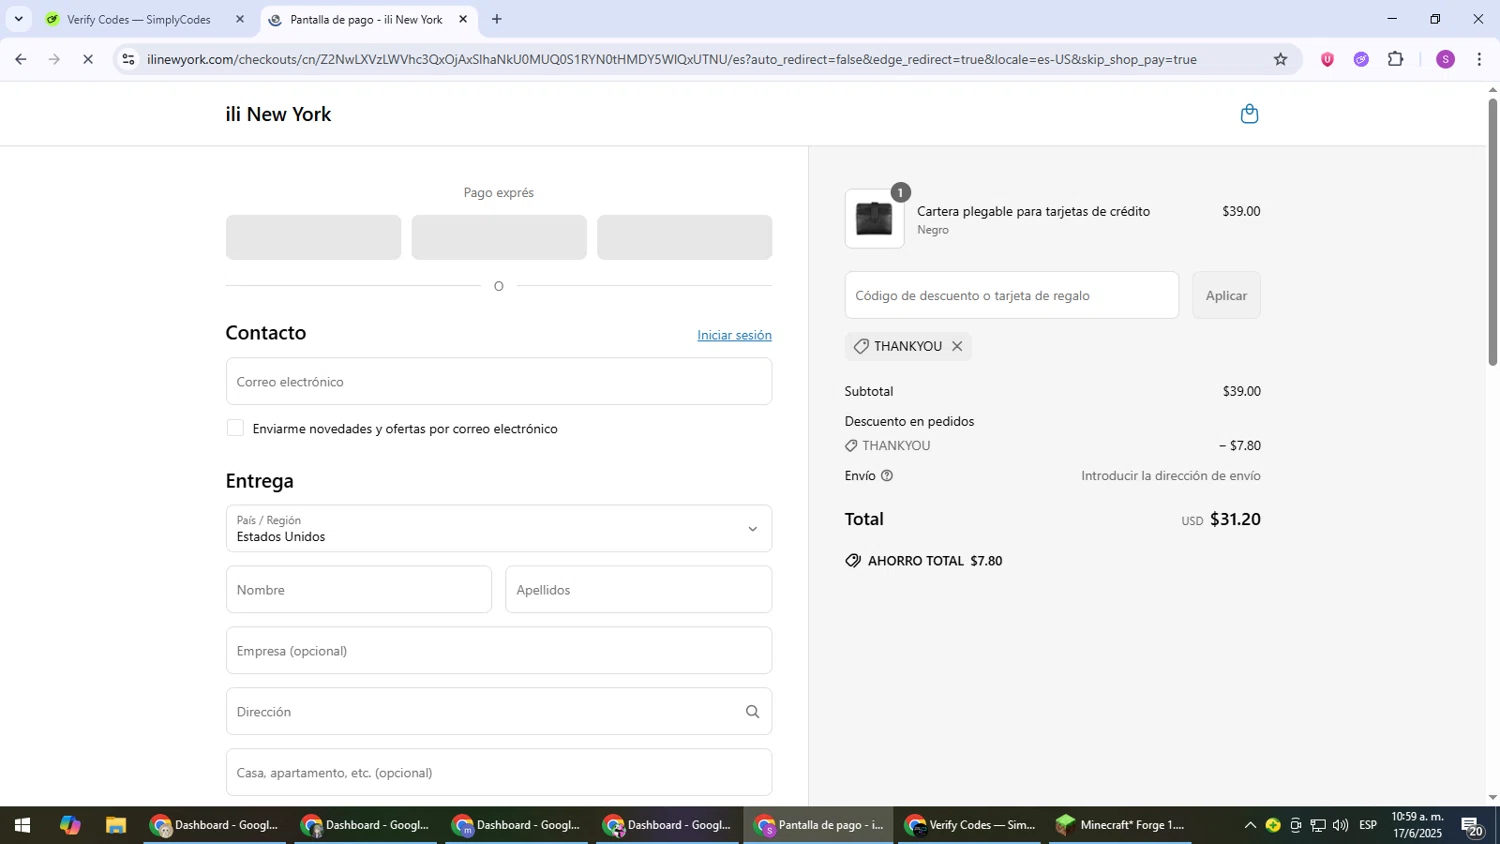Launch Copilot from the taskbar

[x=69, y=826]
